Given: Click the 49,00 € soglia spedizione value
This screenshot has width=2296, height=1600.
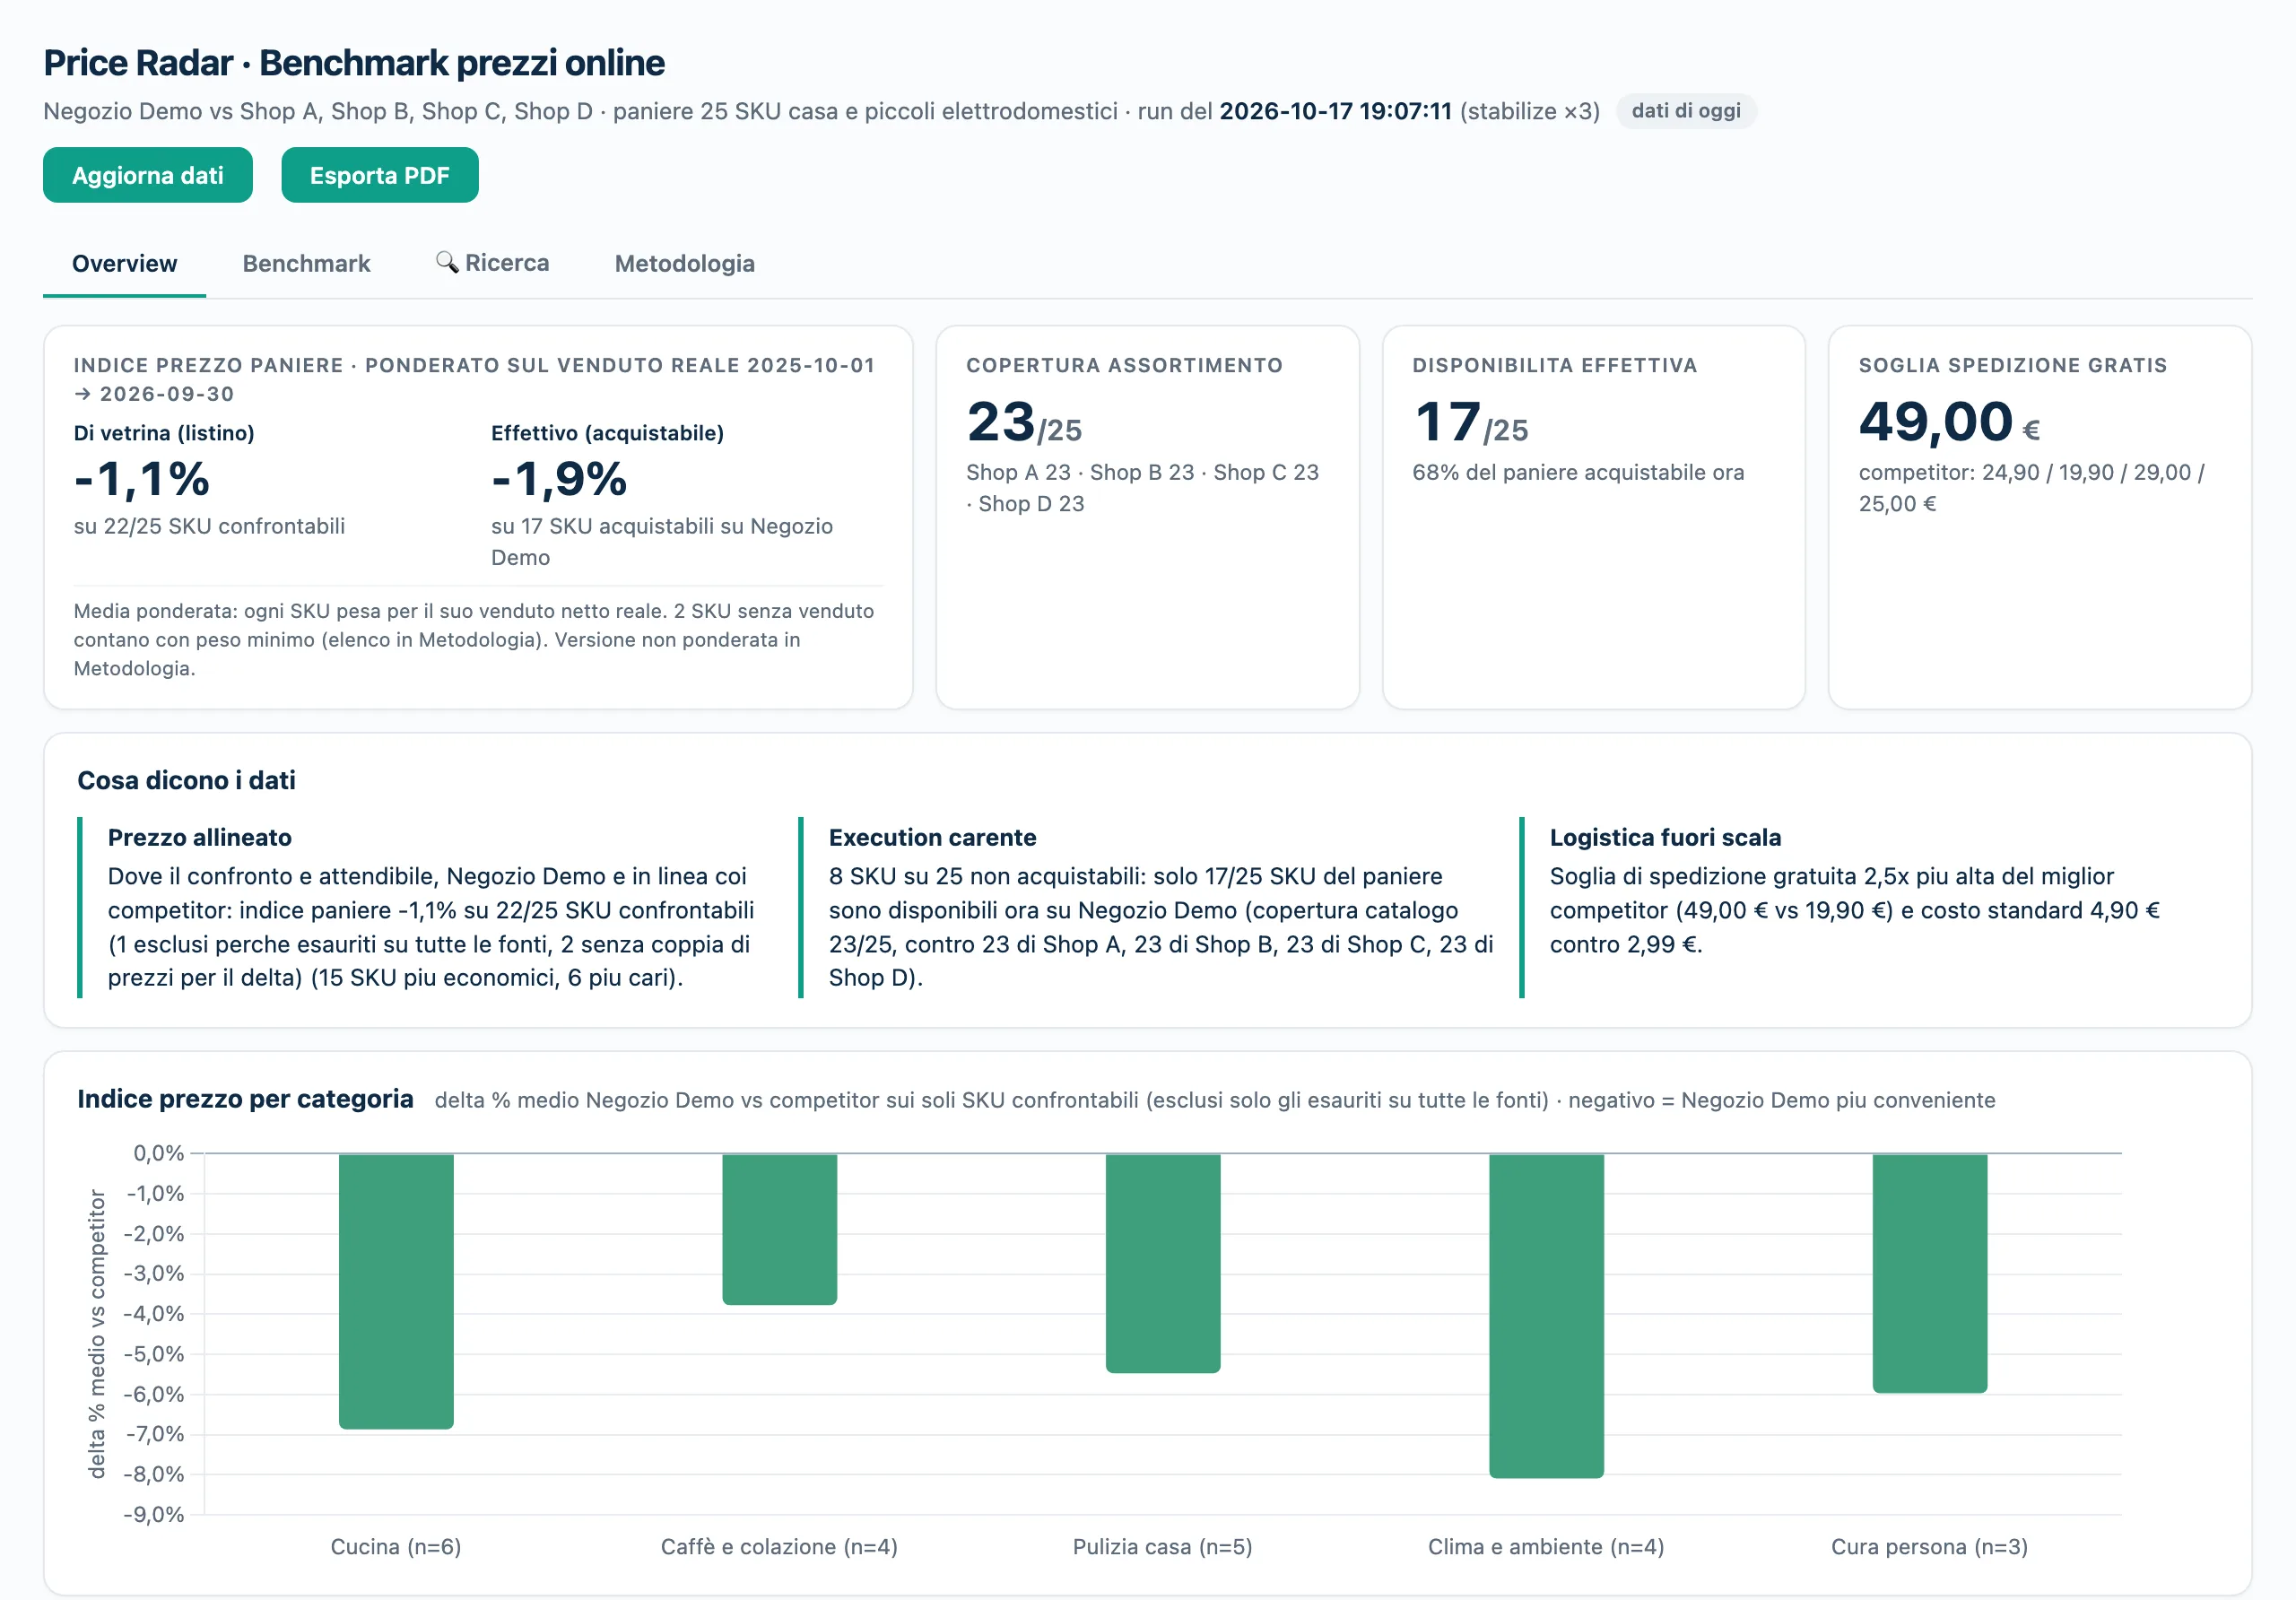Looking at the screenshot, I should [x=1949, y=422].
